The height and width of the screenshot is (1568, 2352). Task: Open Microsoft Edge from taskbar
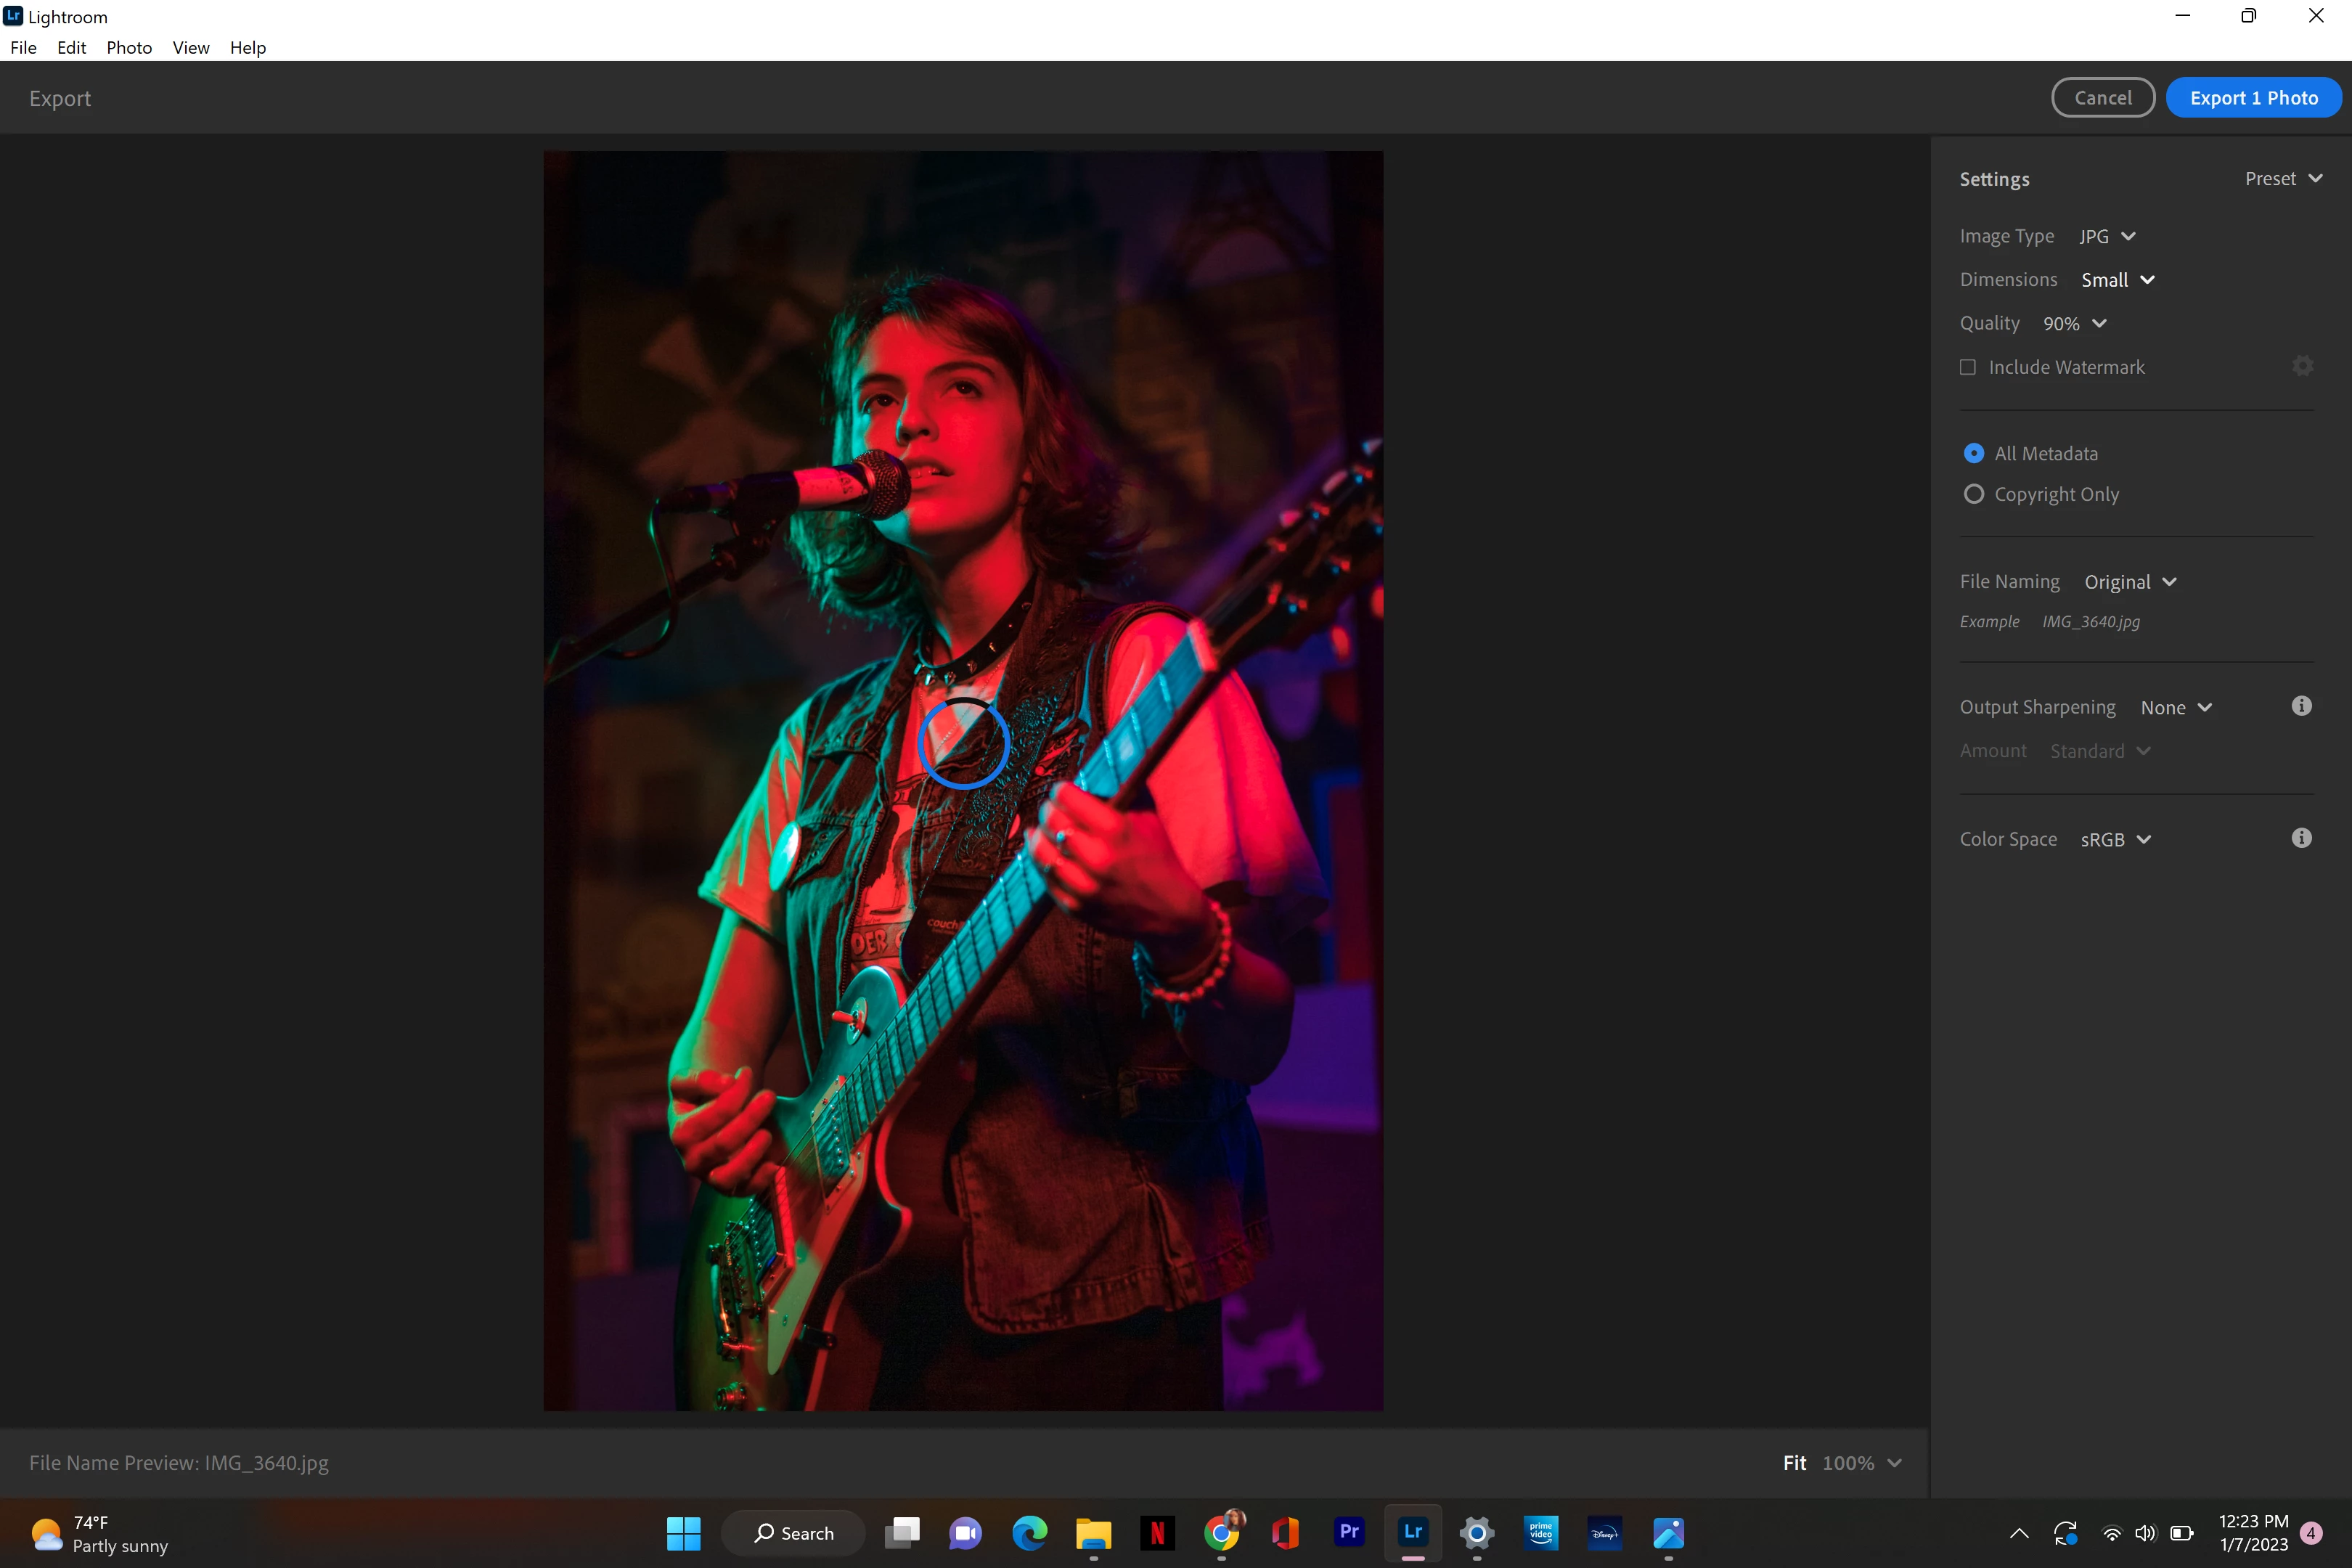click(x=1029, y=1532)
